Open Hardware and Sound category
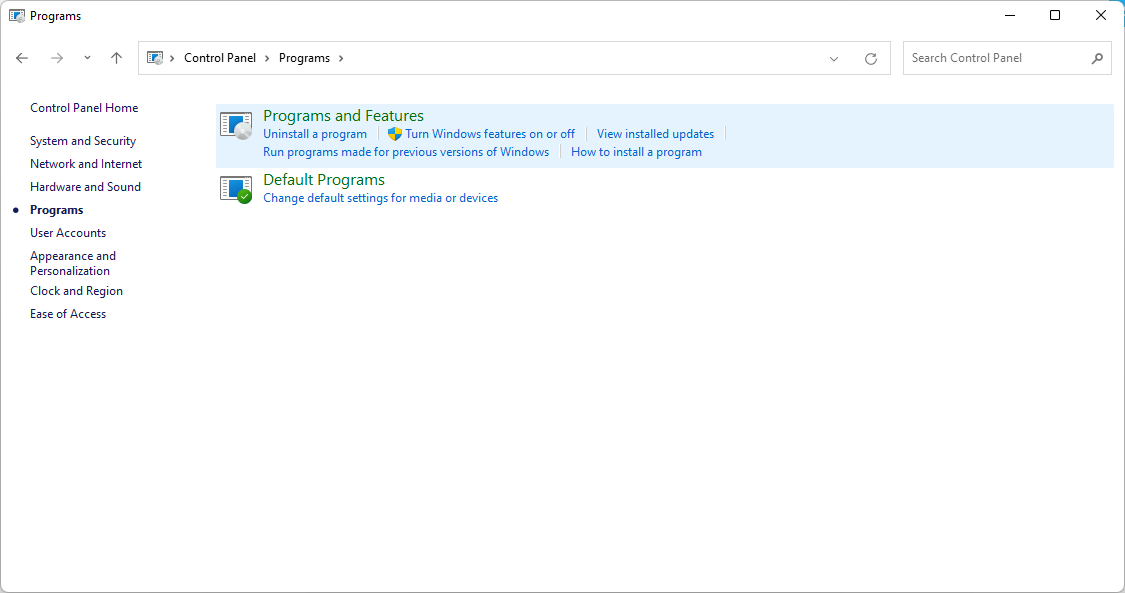Image resolution: width=1125 pixels, height=593 pixels. point(85,187)
